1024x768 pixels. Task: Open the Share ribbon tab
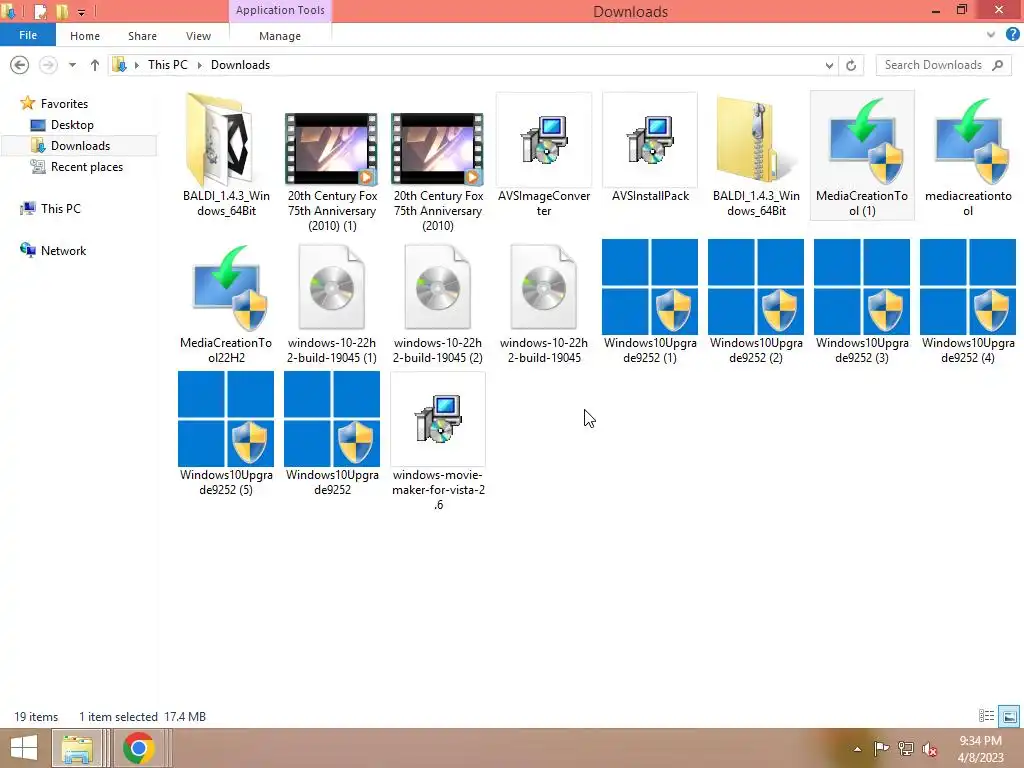pos(142,36)
